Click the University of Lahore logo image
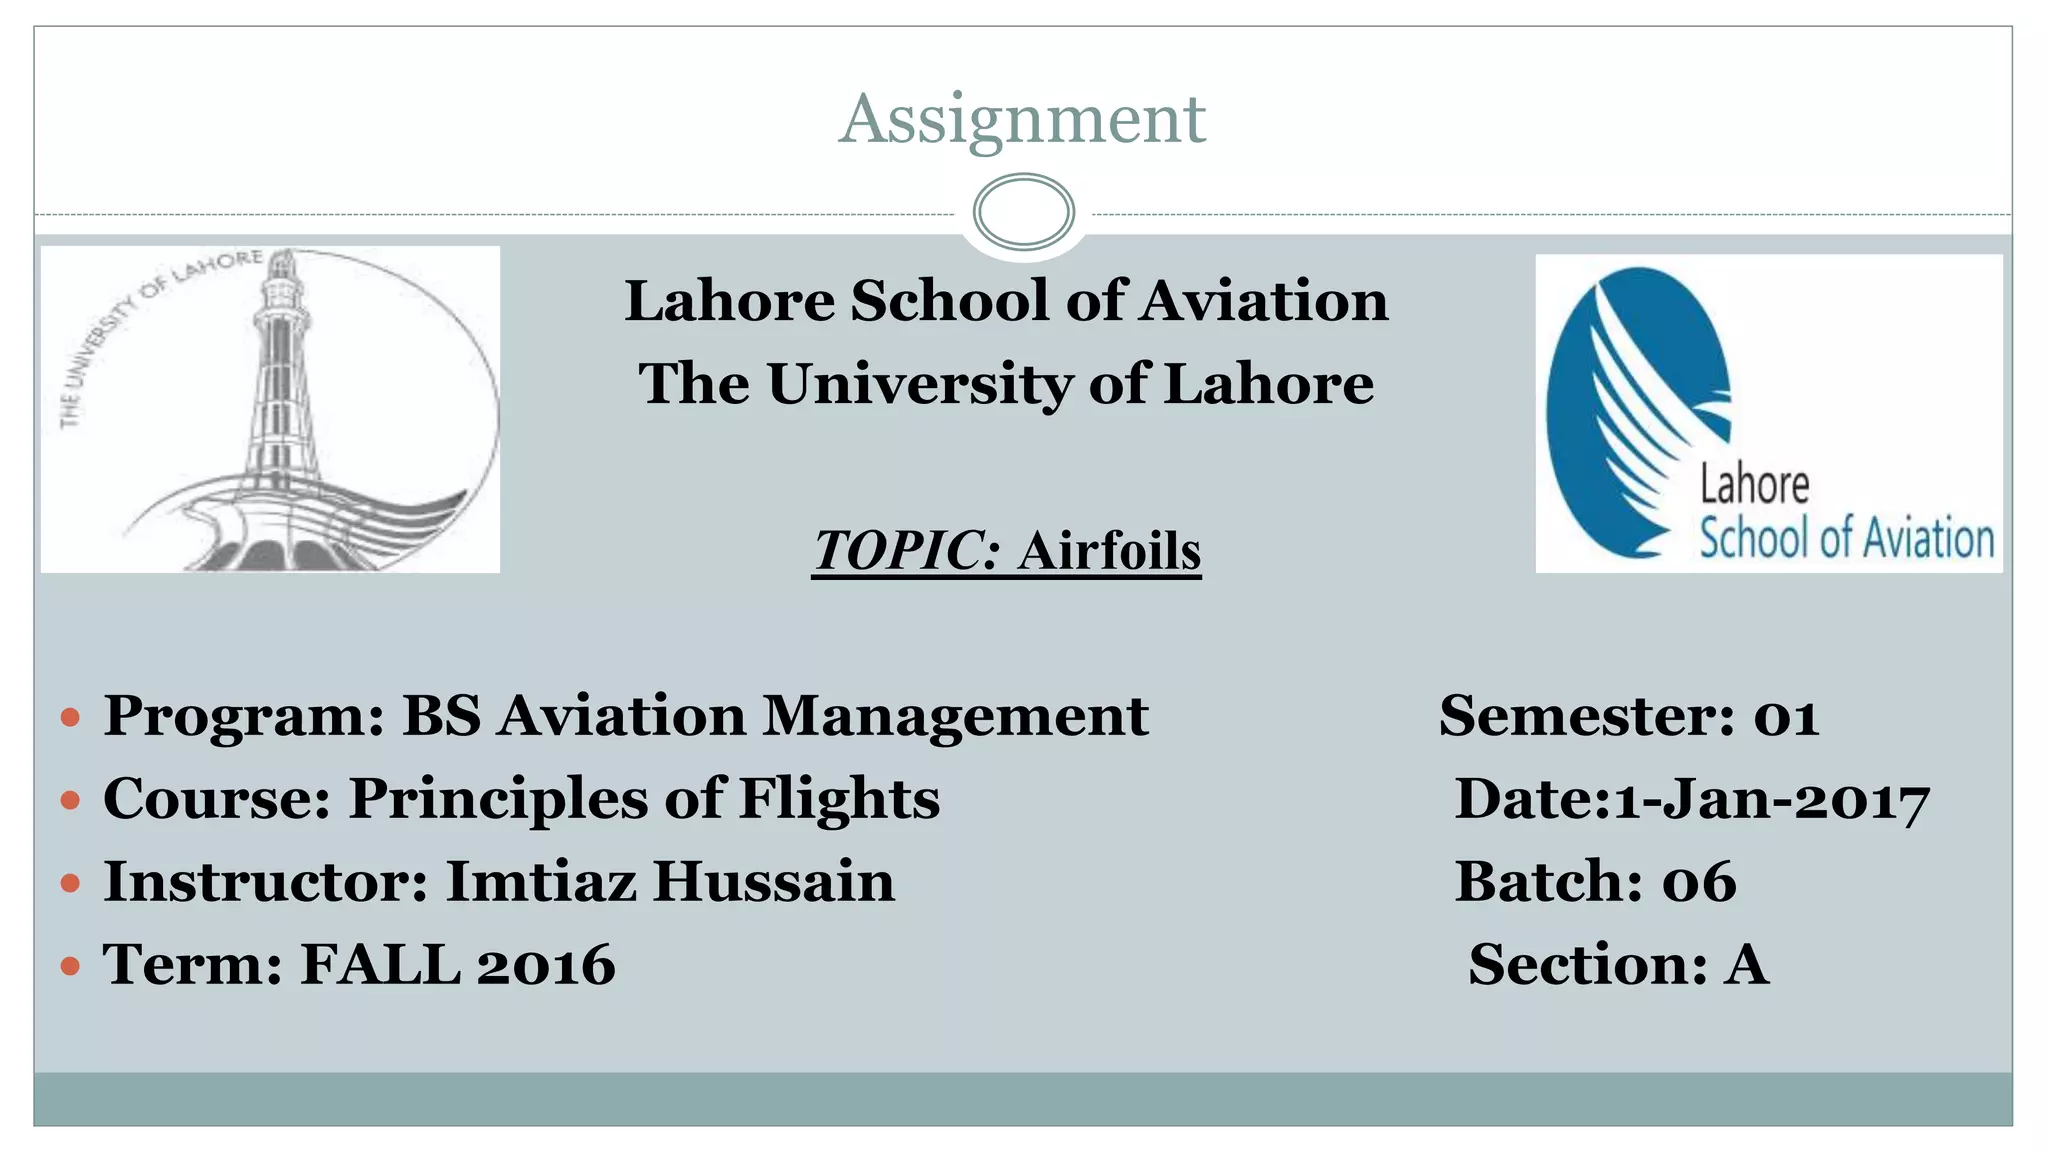 pyautogui.click(x=270, y=410)
